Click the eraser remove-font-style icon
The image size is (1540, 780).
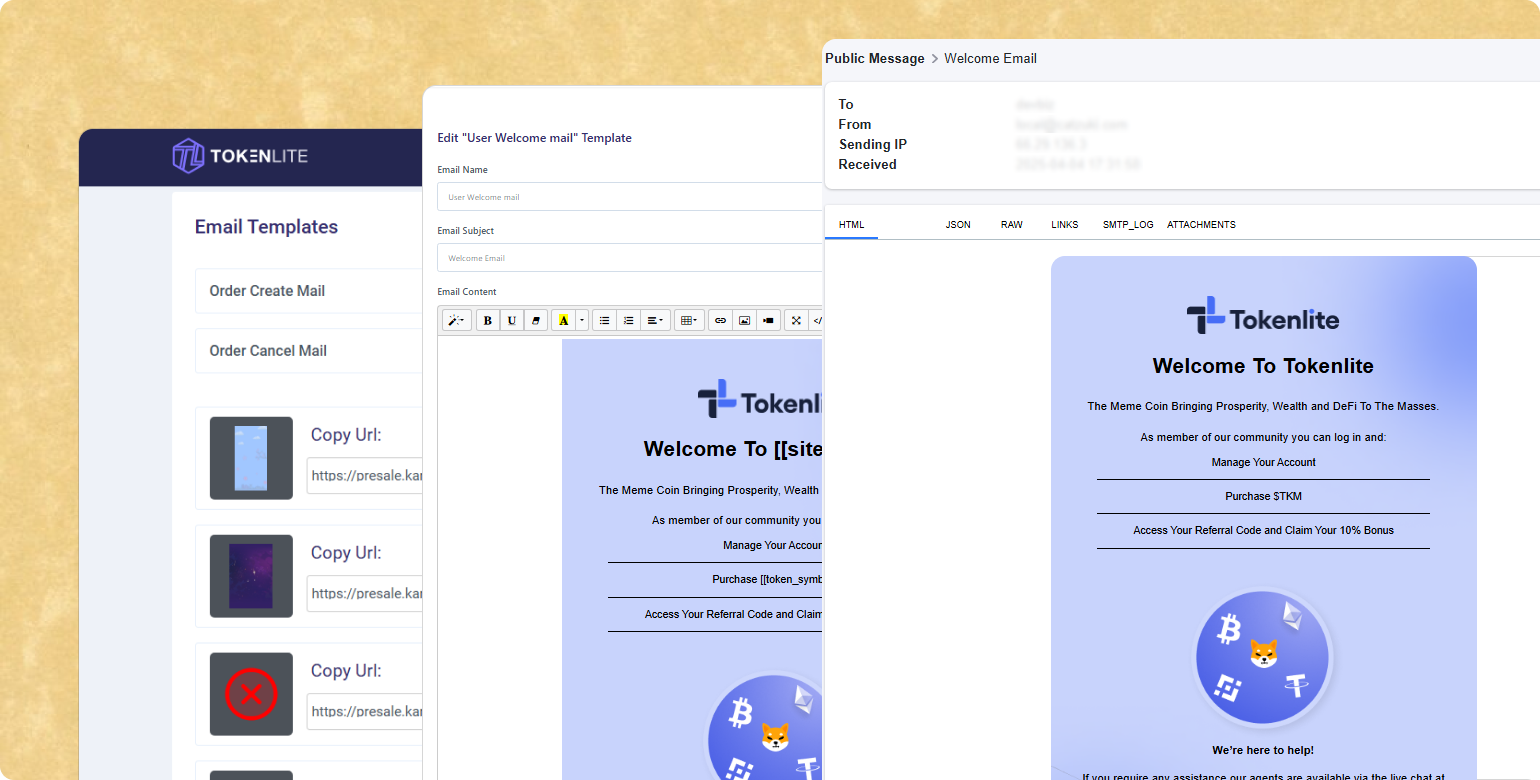pos(536,320)
